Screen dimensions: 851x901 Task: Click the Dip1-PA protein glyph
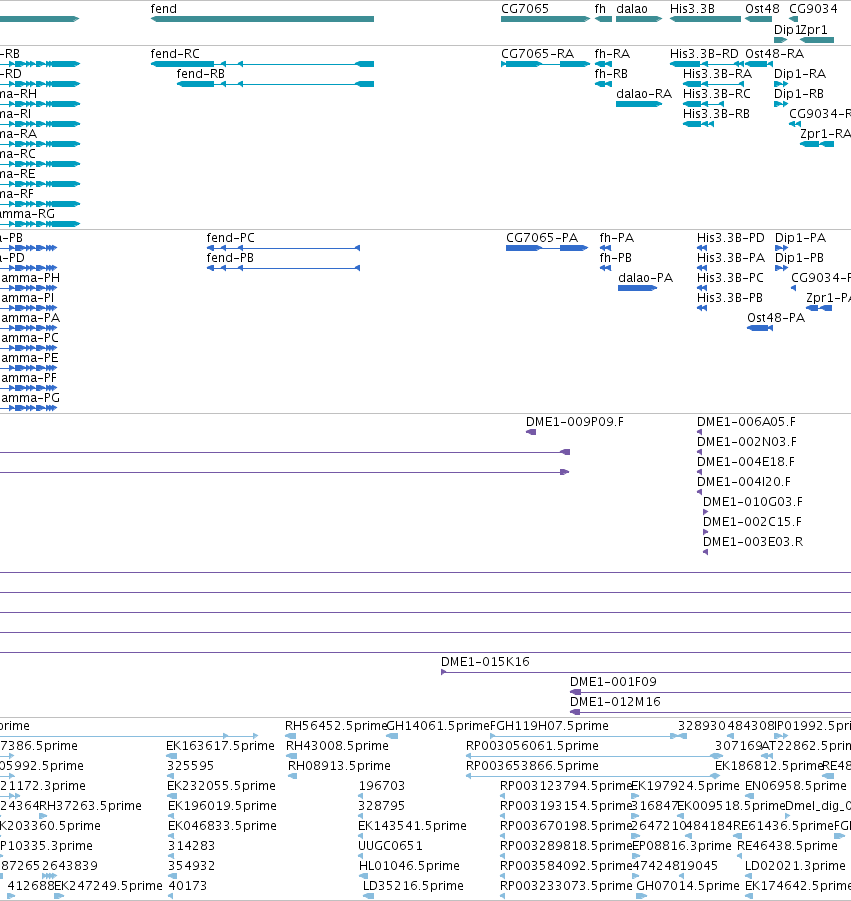(781, 248)
